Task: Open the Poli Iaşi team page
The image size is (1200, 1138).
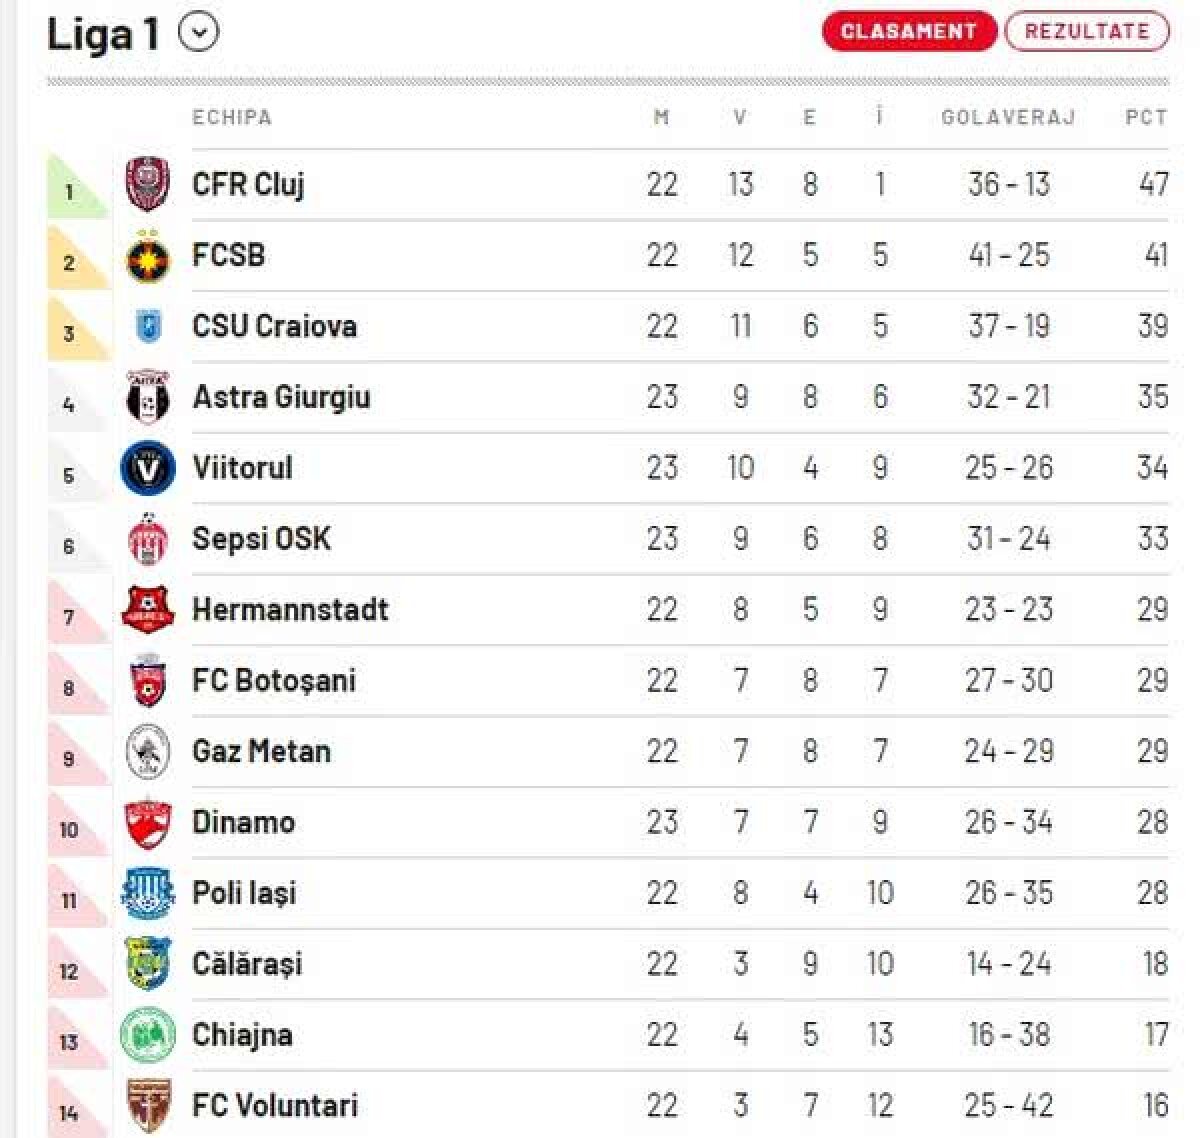Action: pos(243,893)
